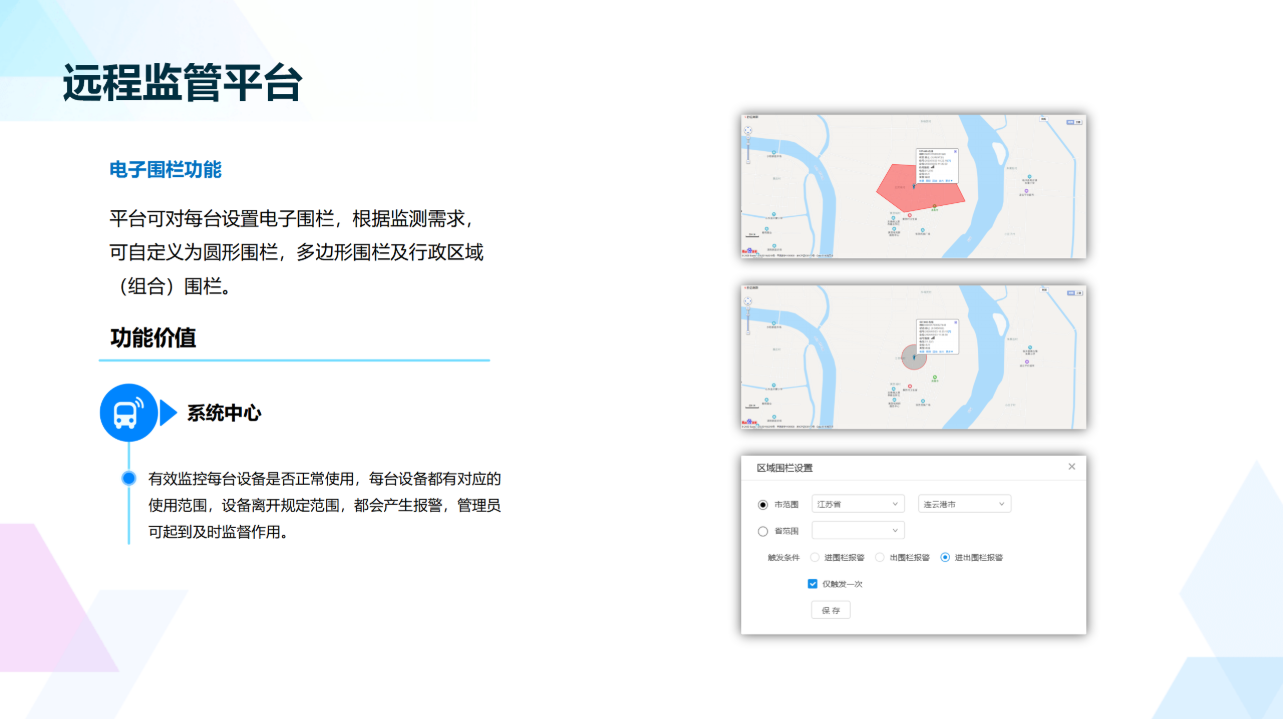Click the green marker in the circular fence map

tap(935, 377)
